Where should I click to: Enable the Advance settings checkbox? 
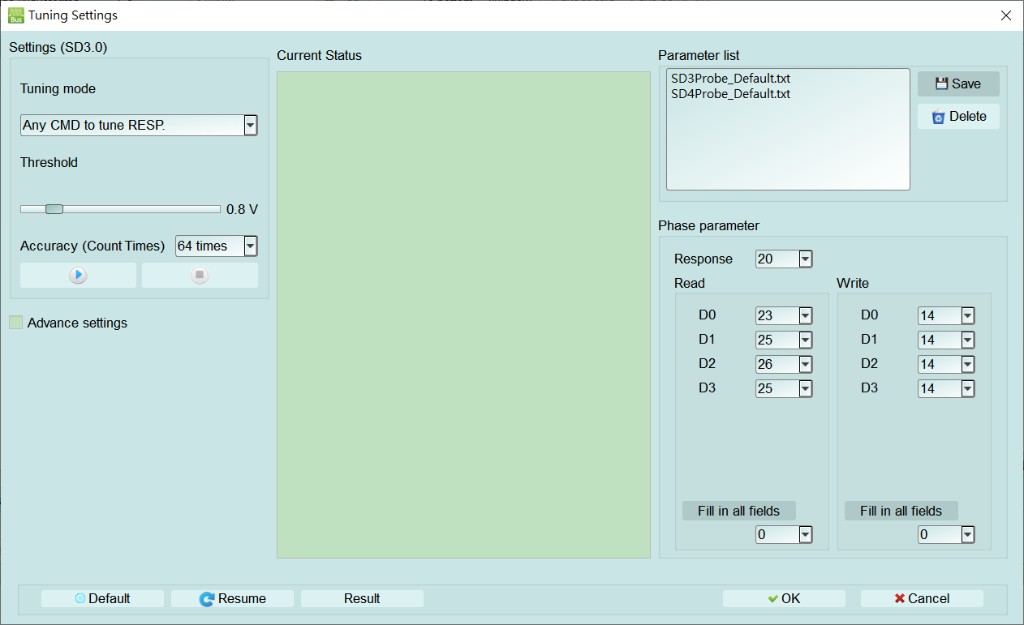pos(16,323)
